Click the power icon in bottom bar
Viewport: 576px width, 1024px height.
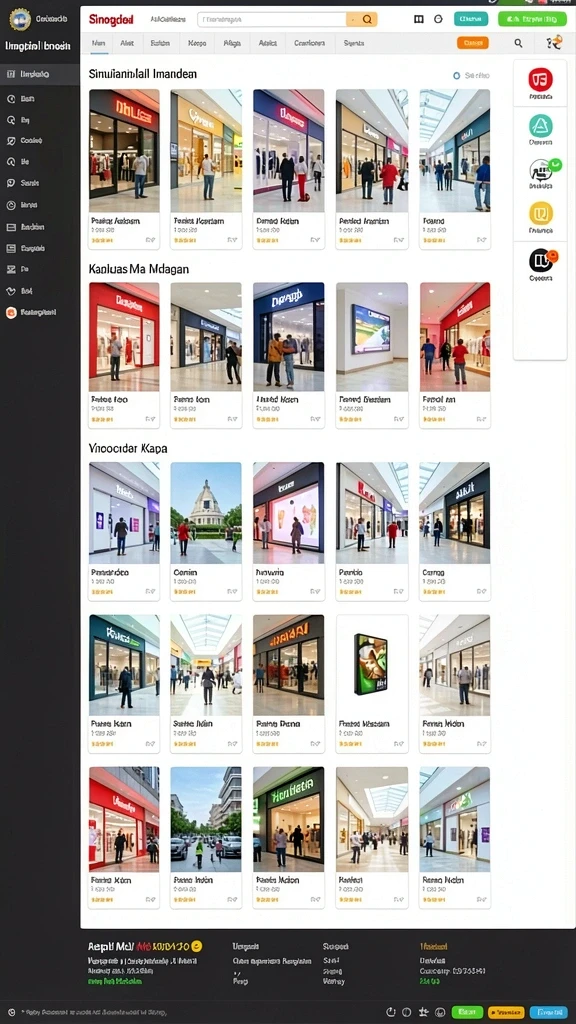pos(391,1012)
